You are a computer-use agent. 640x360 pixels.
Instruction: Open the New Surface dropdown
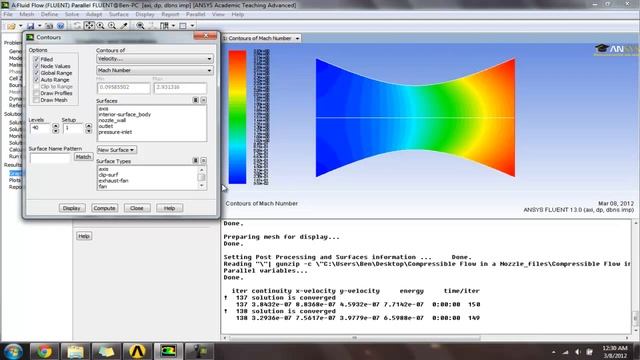point(116,150)
